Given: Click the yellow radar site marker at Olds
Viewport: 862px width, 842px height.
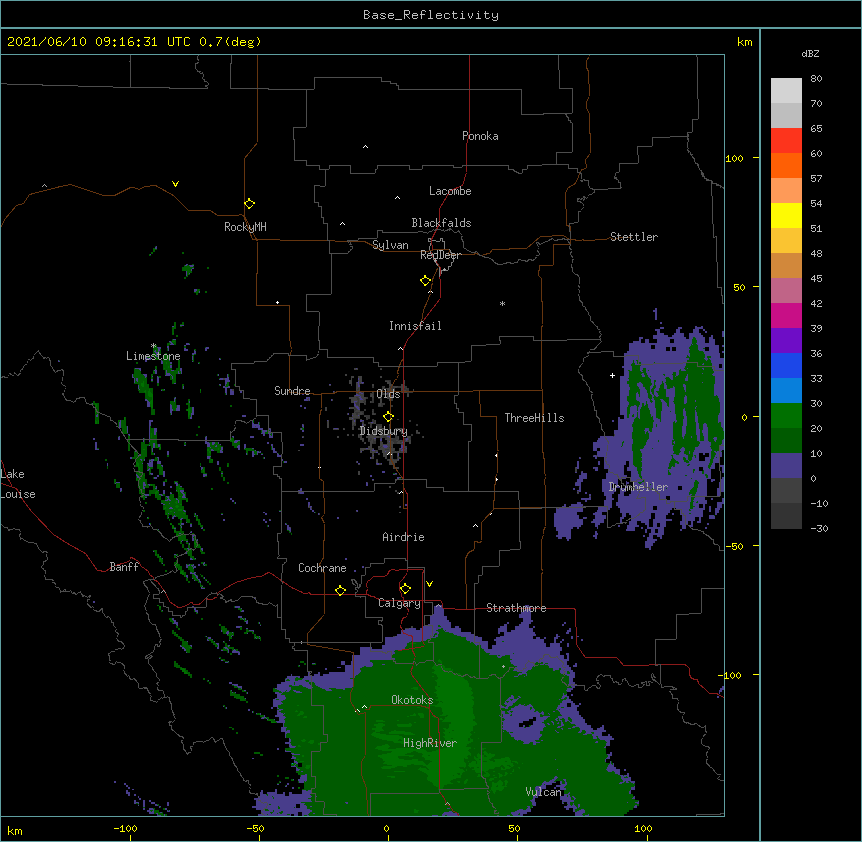Looking at the screenshot, I should click(389, 416).
